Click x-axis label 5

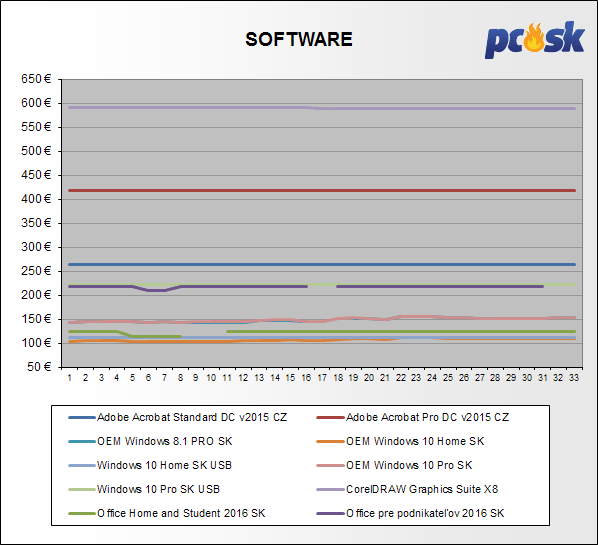133,378
